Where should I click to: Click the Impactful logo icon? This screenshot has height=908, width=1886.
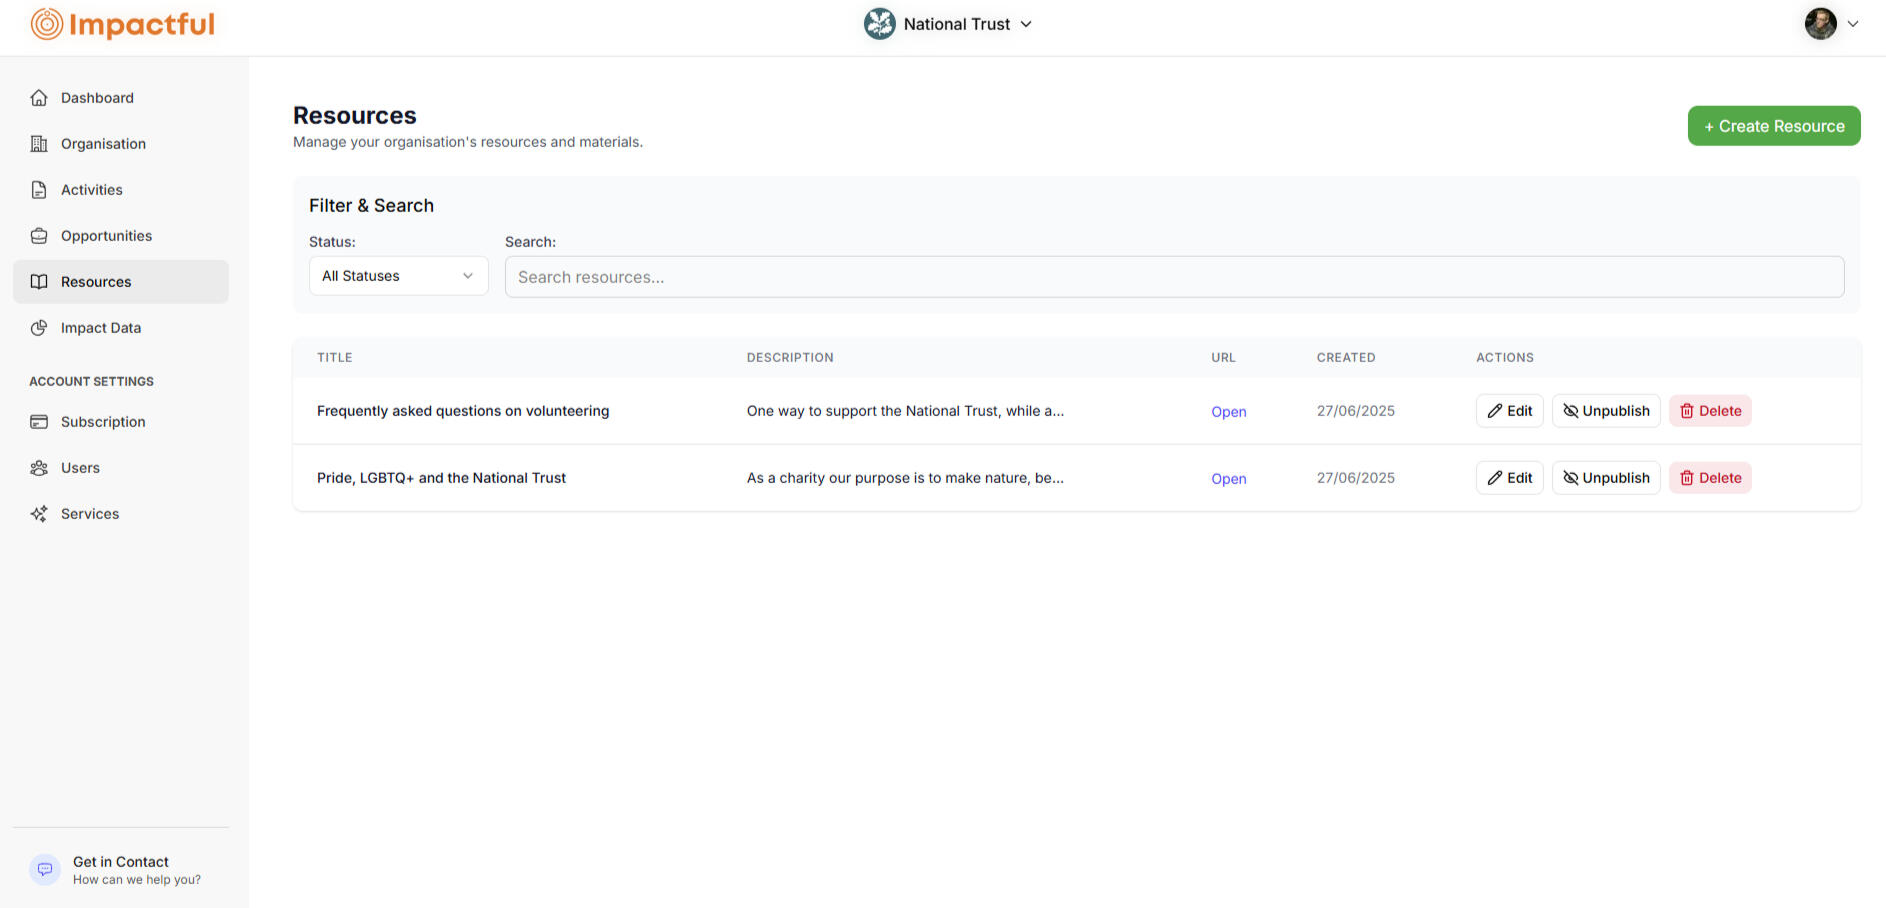coord(45,24)
